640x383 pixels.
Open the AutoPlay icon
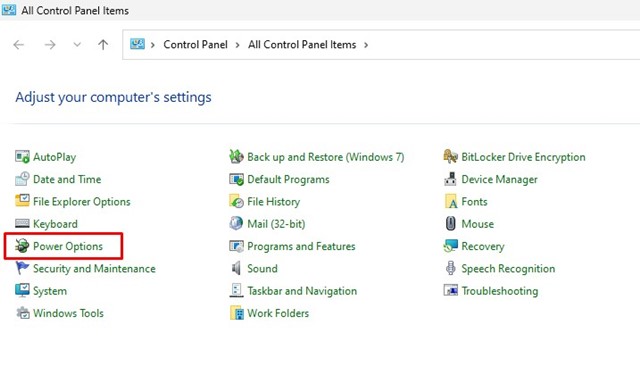click(x=22, y=157)
